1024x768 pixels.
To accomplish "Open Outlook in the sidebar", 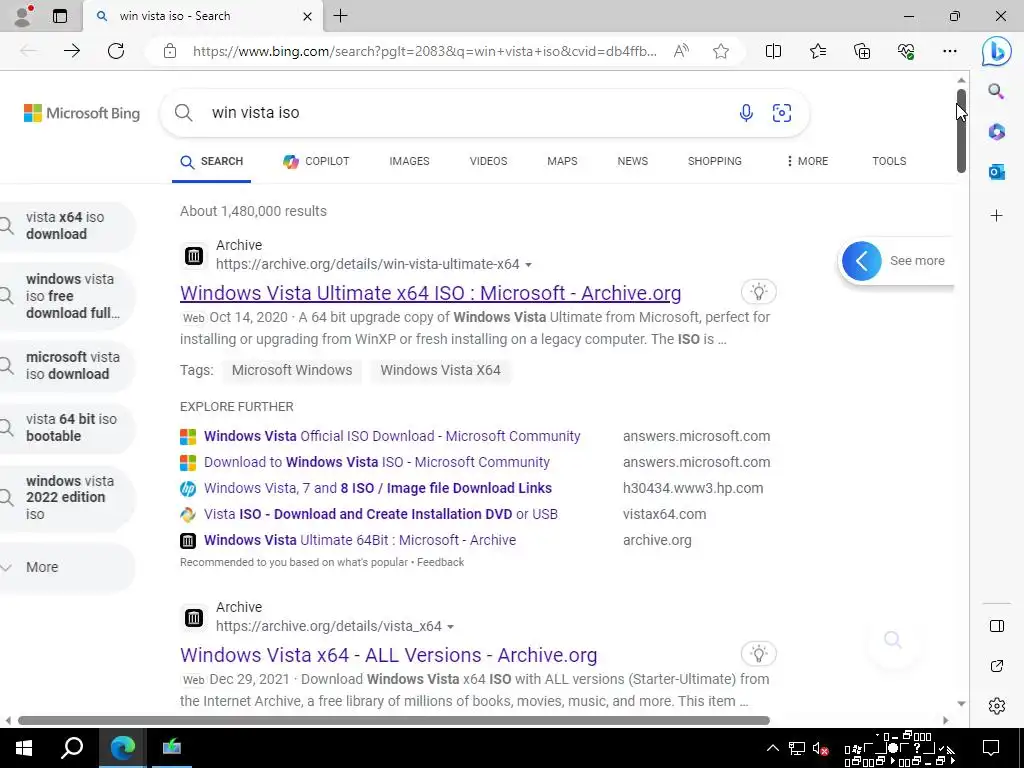I will (997, 172).
